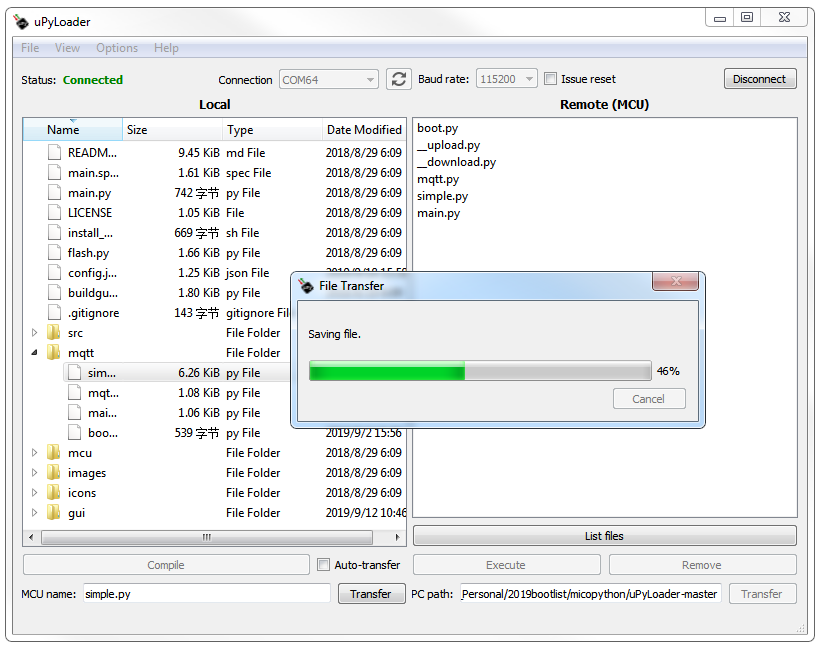Click the local list horizontal scrollbar thumb
This screenshot has height=647, width=823.
click(207, 537)
